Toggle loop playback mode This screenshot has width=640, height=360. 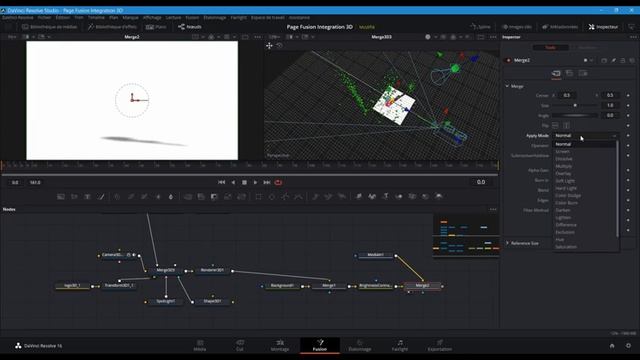(x=278, y=182)
